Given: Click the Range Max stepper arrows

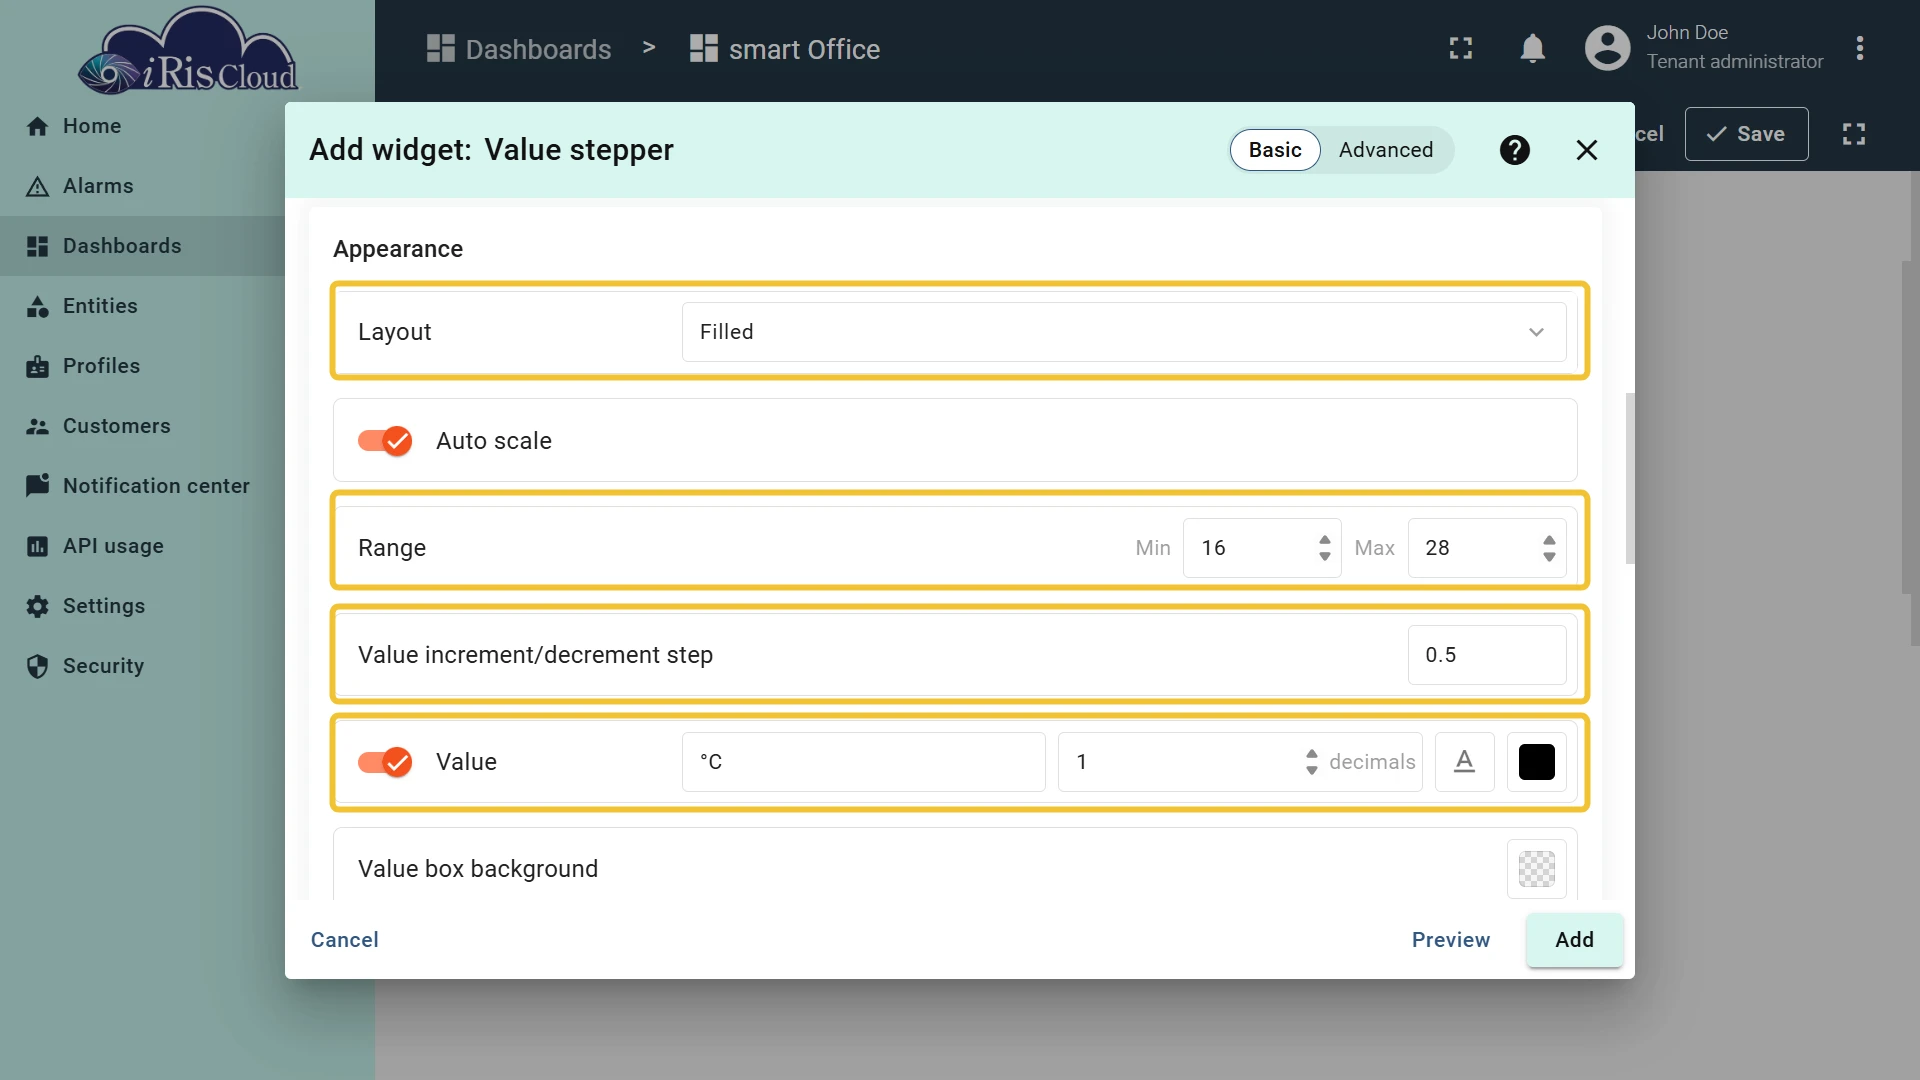Looking at the screenshot, I should point(1549,548).
